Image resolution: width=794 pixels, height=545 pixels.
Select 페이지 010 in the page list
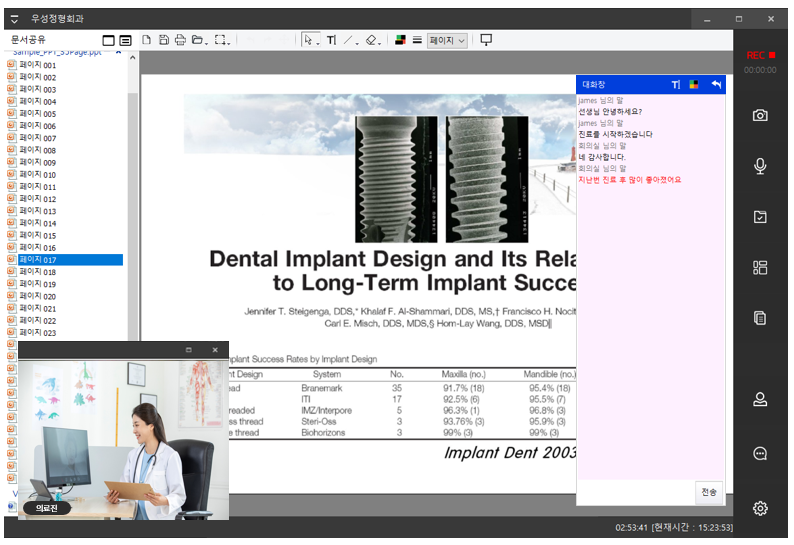click(x=38, y=175)
